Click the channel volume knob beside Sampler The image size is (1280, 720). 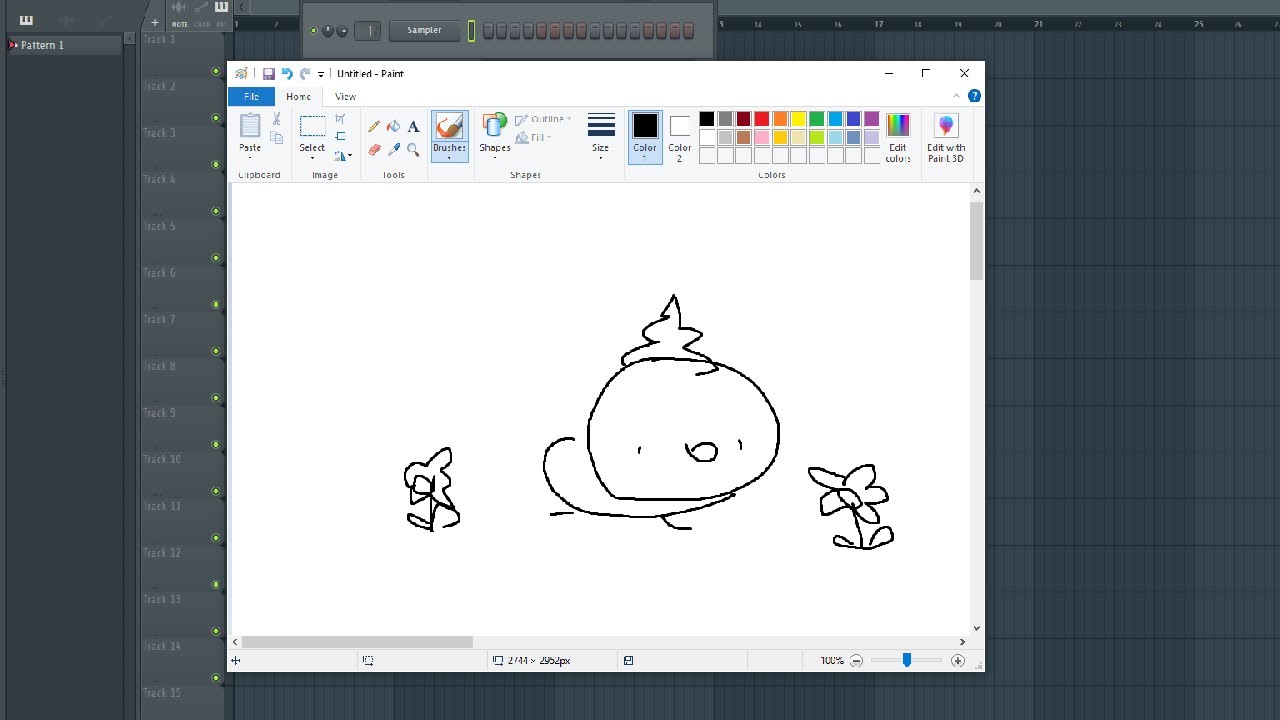[x=342, y=31]
